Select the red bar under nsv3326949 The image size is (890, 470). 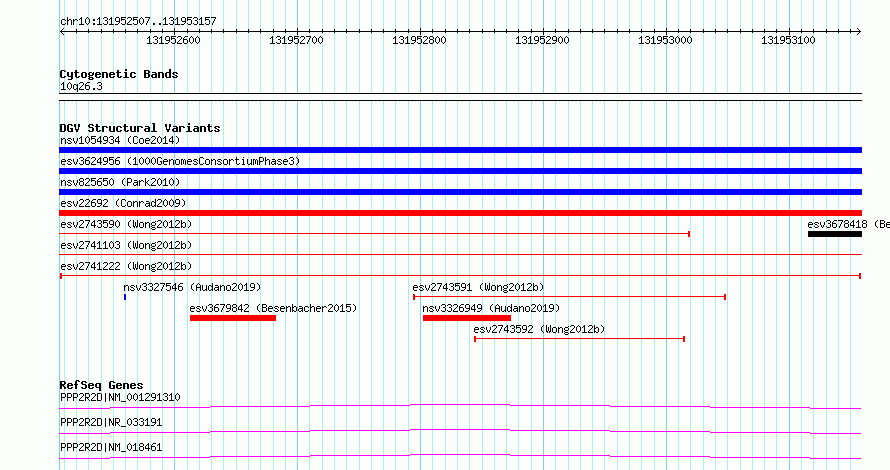(467, 318)
